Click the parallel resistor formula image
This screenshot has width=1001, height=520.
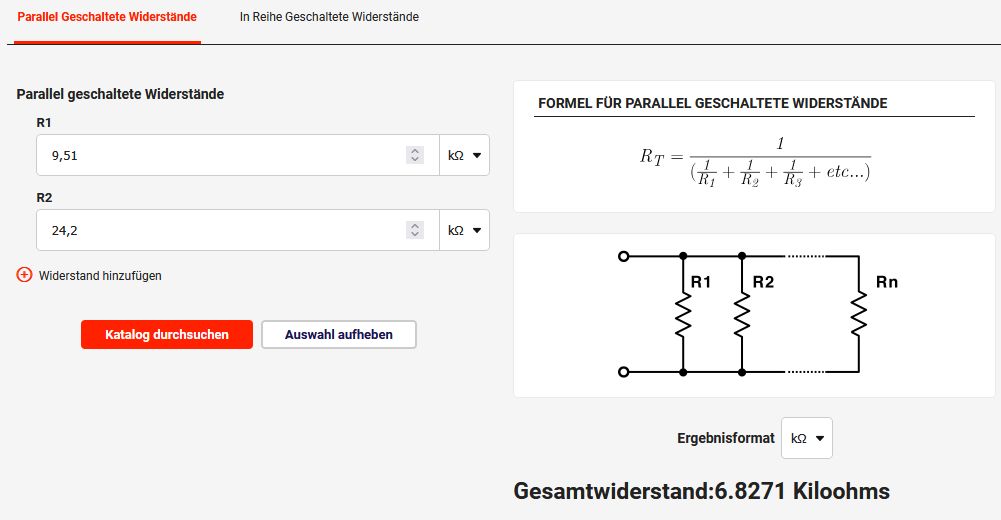pos(755,160)
